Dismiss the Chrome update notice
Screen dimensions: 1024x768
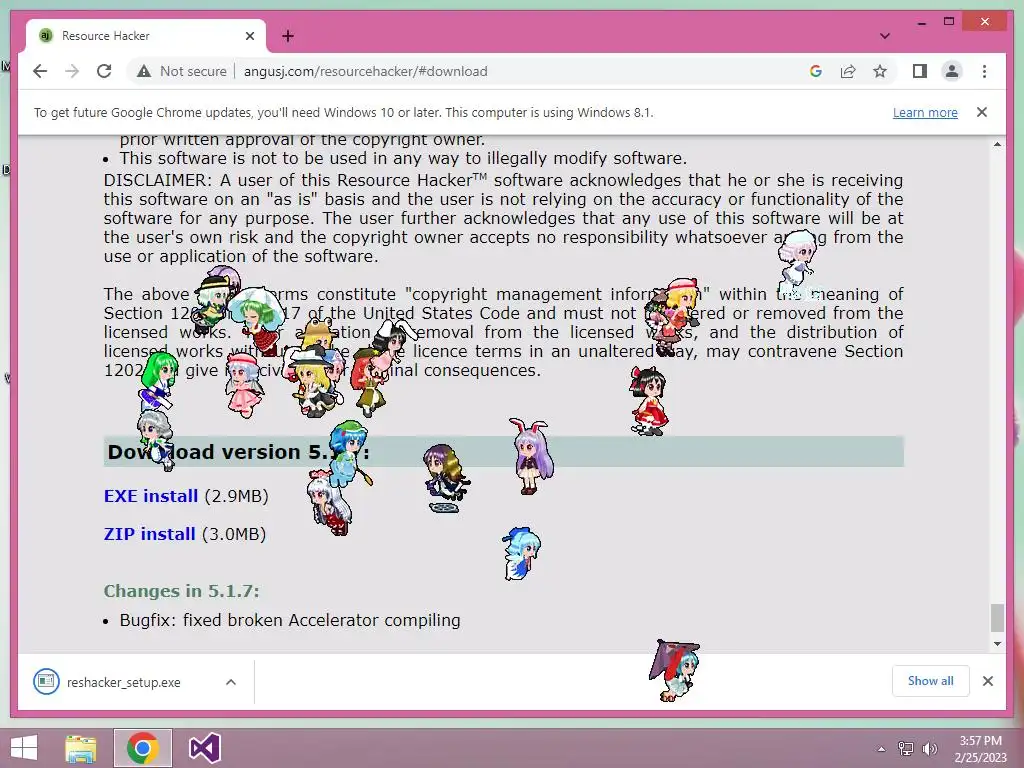982,112
